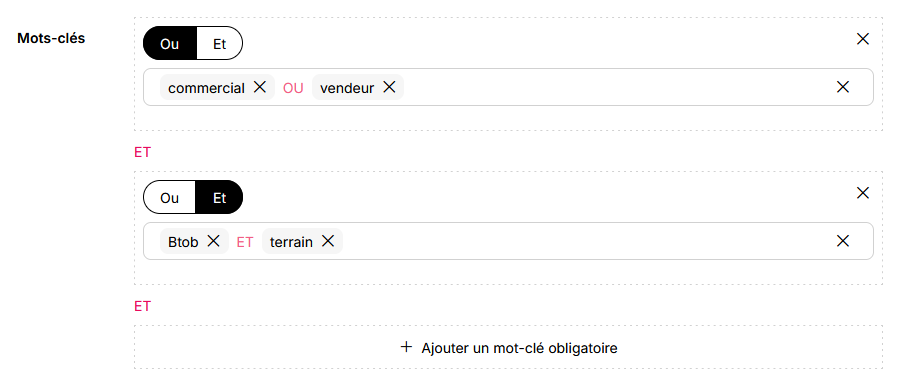904x382 pixels.
Task: Click the plus icon to add keyword
Action: tap(406, 347)
